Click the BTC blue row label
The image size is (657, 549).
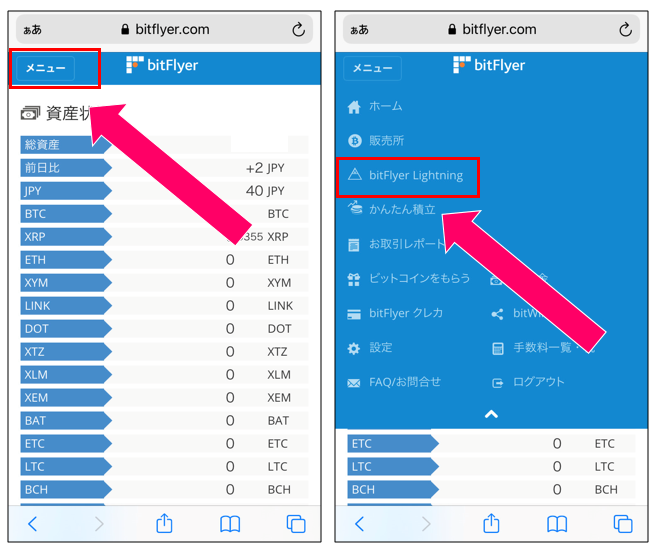click(66, 214)
